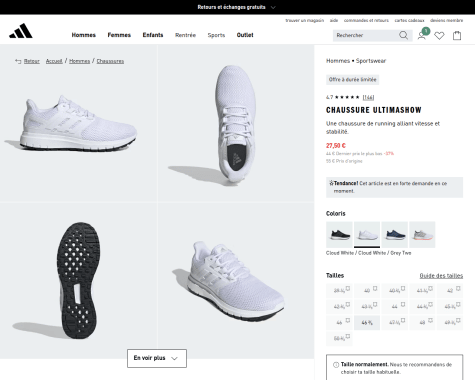Screen dimensions: 475x380
Task: Open the Outlet menu
Action: tap(245, 35)
